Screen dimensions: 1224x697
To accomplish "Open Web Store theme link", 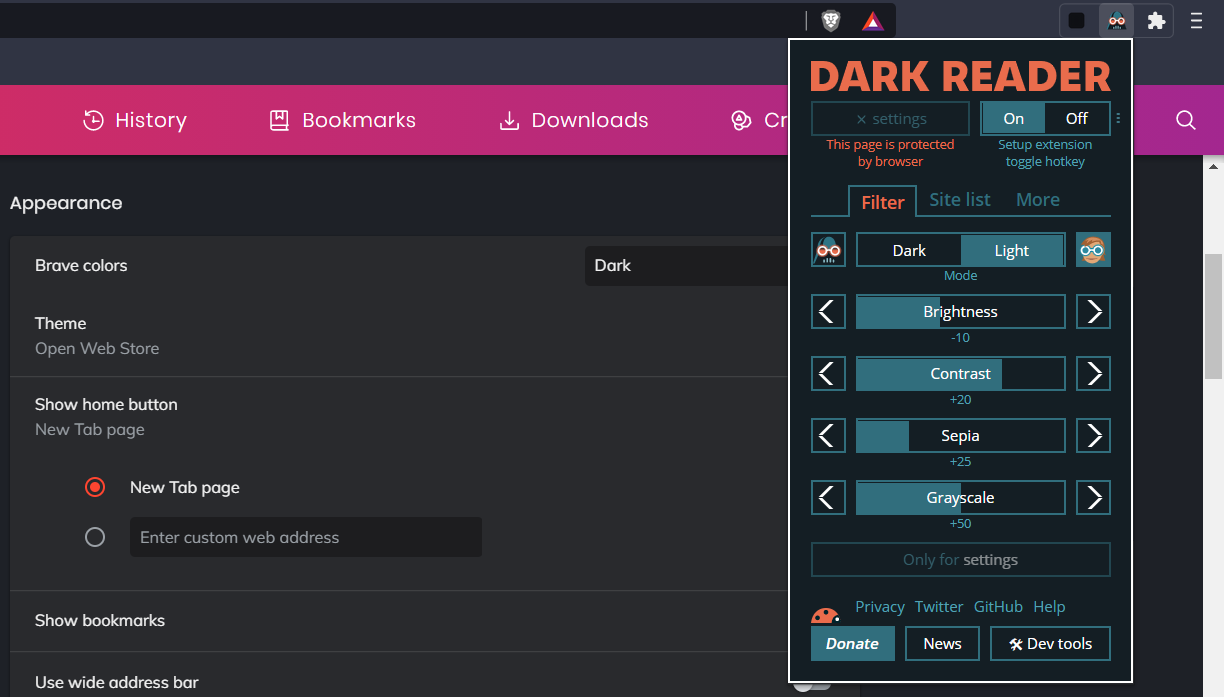I will pos(97,349).
